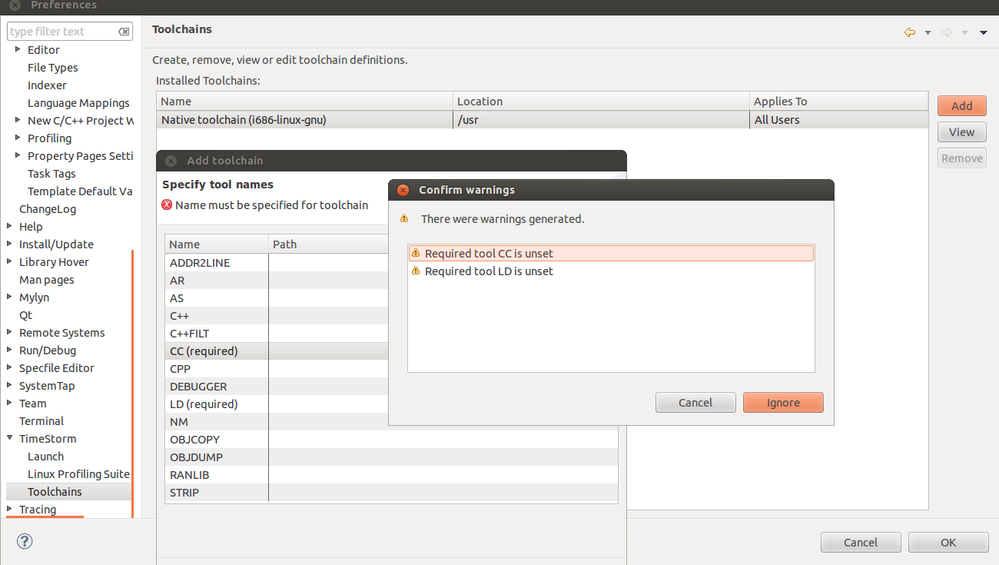Select ADDR2LINE tool row
This screenshot has height=565, width=999.
pos(277,262)
